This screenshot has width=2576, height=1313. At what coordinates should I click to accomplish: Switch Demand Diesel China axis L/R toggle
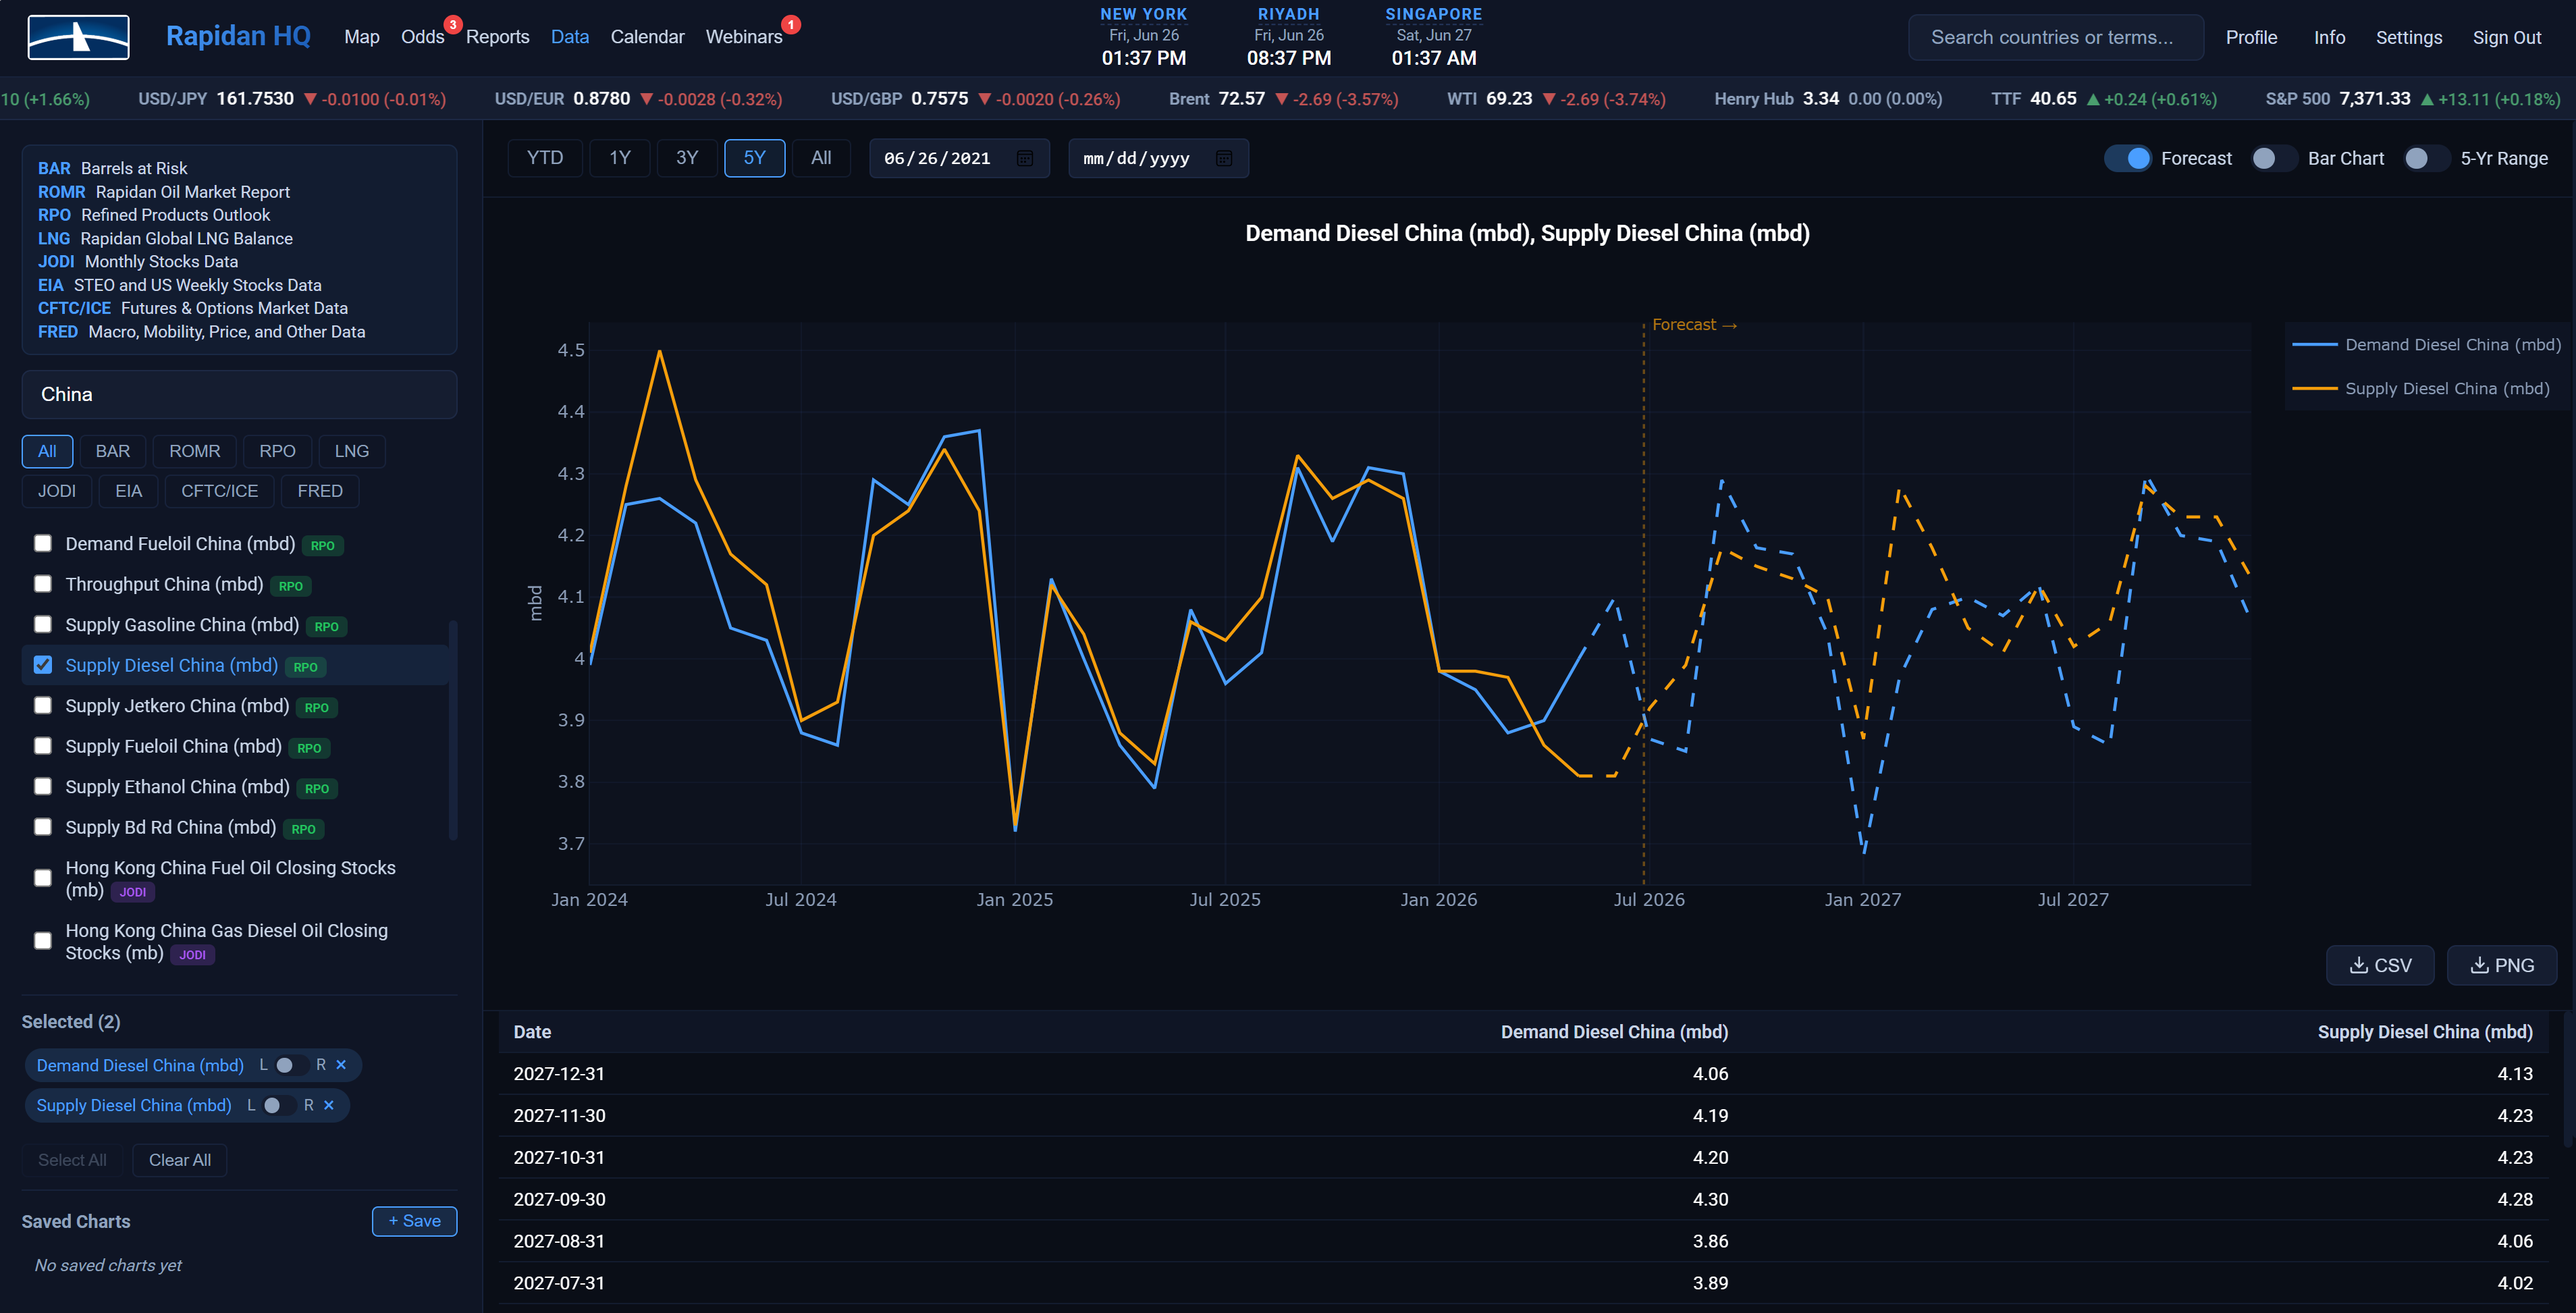tap(291, 1065)
